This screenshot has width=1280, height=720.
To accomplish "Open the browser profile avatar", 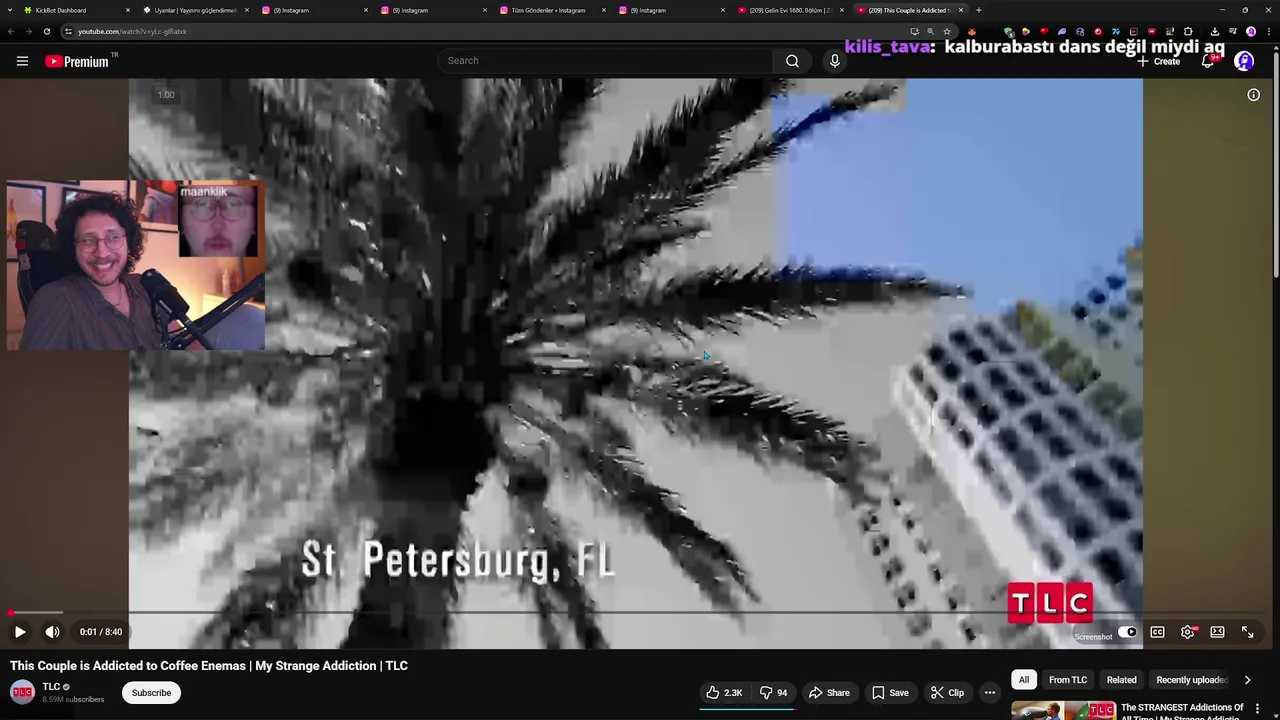I will point(1250,31).
